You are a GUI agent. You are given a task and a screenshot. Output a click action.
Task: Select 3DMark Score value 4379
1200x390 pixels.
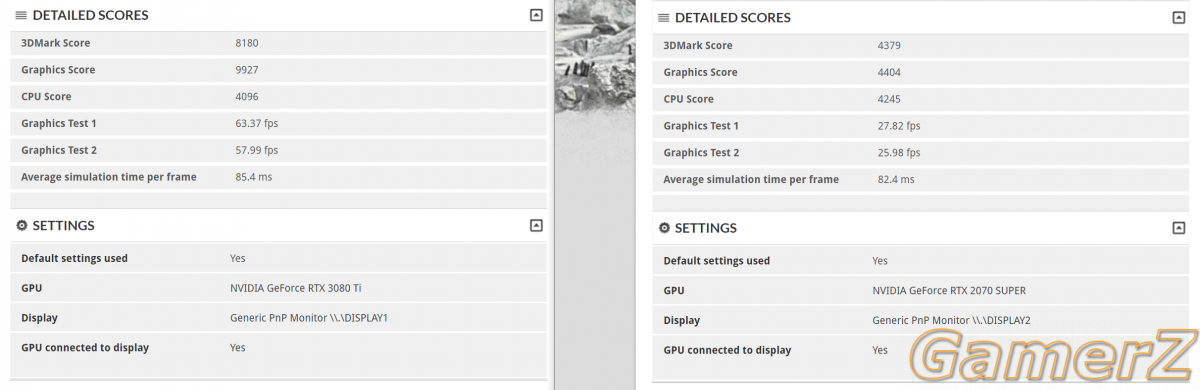[x=888, y=46]
